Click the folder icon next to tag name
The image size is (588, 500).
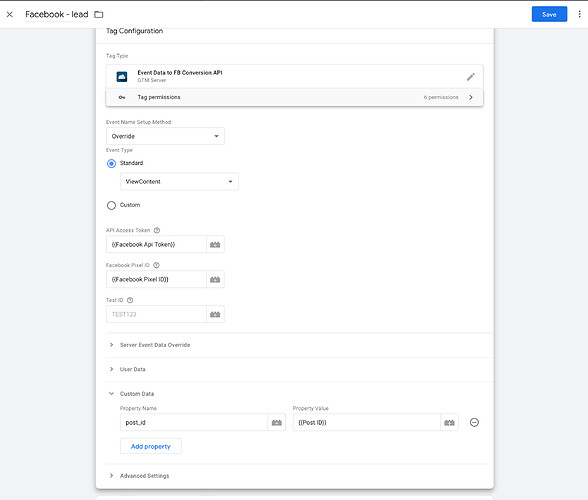[99, 14]
